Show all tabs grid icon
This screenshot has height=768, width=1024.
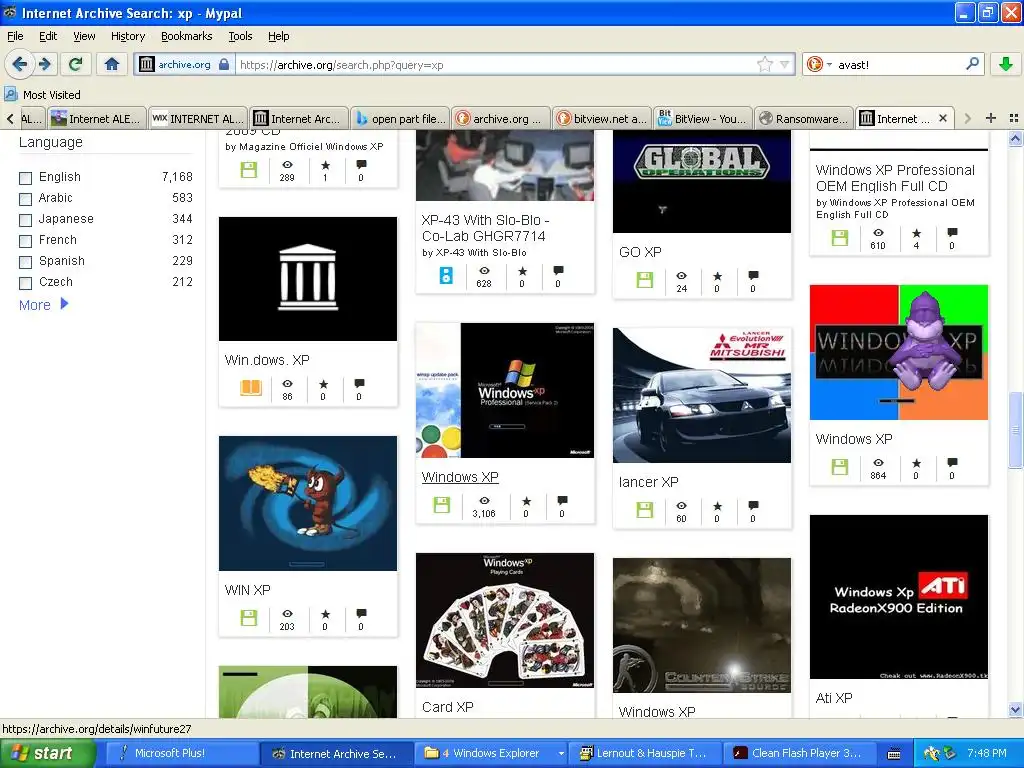1014,118
